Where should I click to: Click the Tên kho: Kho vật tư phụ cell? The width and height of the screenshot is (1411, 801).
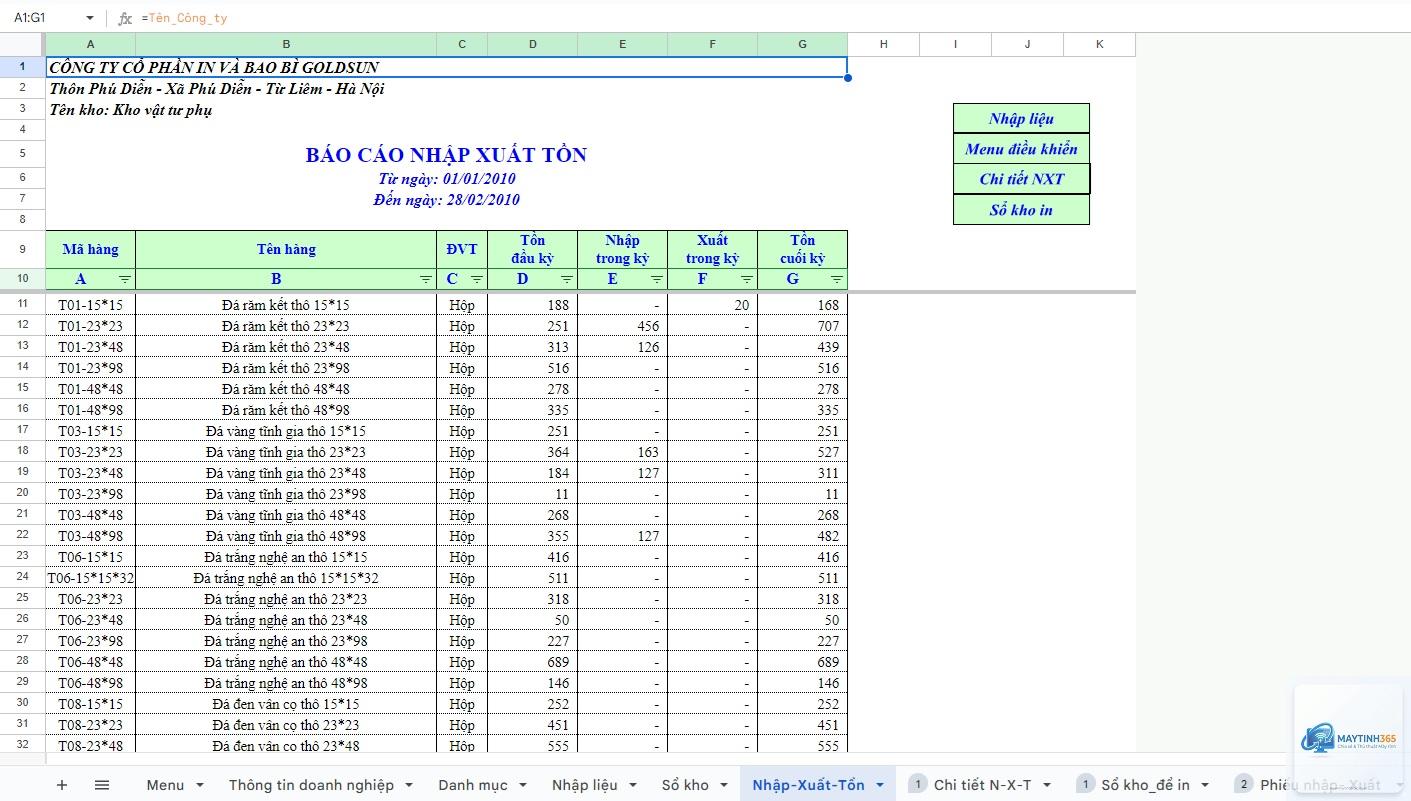tap(131, 110)
